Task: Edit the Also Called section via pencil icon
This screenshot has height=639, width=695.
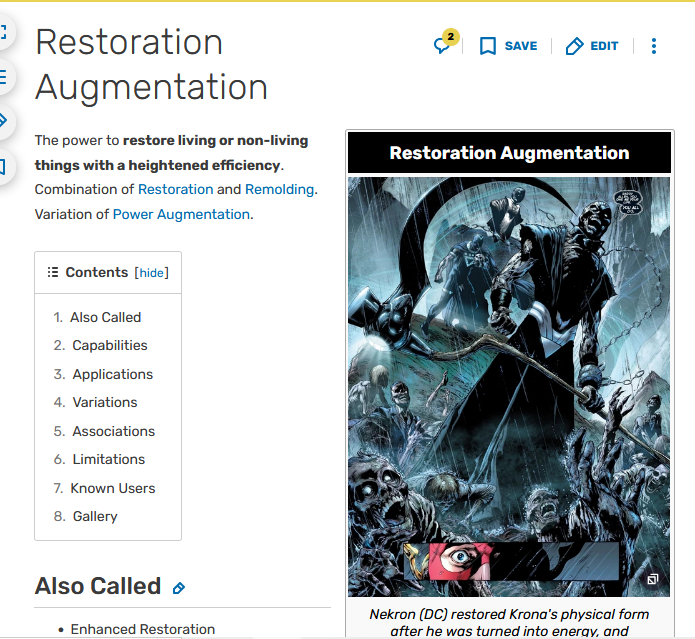Action: [179, 588]
